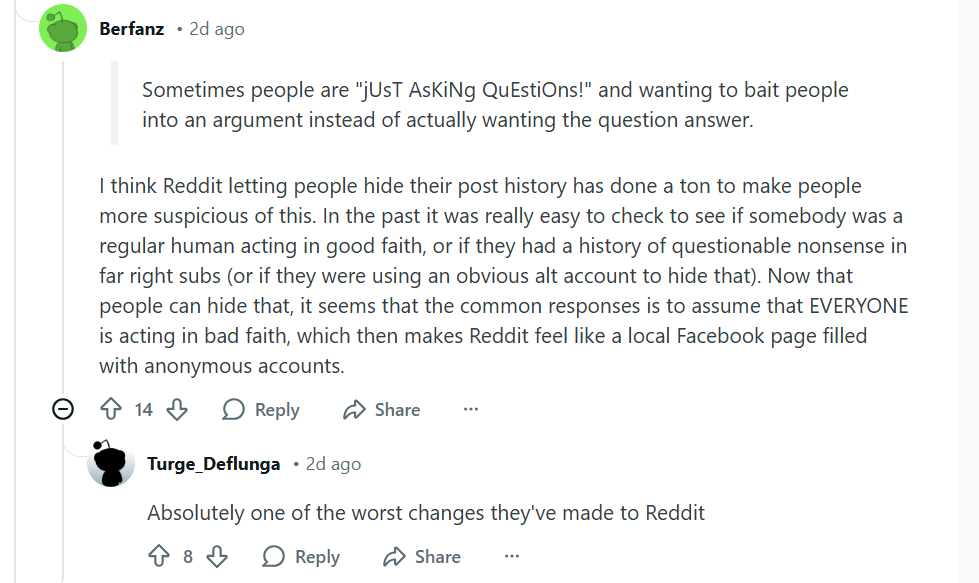Click Turge_Deflunga's "2d ago" timestamp
The width and height of the screenshot is (979, 583).
point(333,464)
